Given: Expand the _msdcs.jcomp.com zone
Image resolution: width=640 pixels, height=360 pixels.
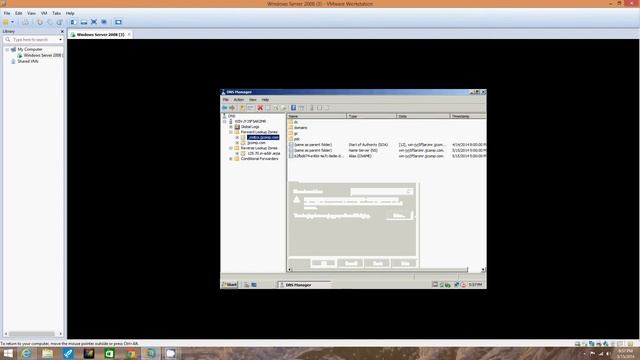Looking at the screenshot, I should pyautogui.click(x=237, y=138).
